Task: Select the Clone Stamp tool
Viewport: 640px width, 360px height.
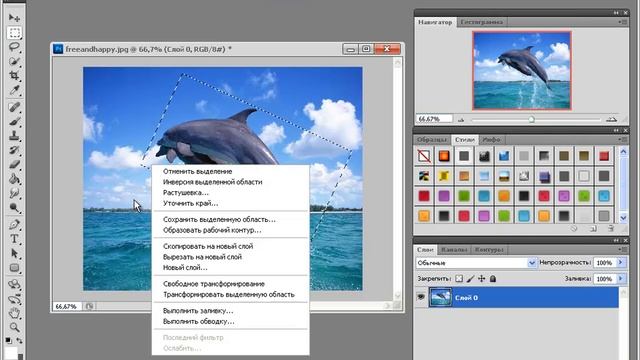Action: pos(14,136)
